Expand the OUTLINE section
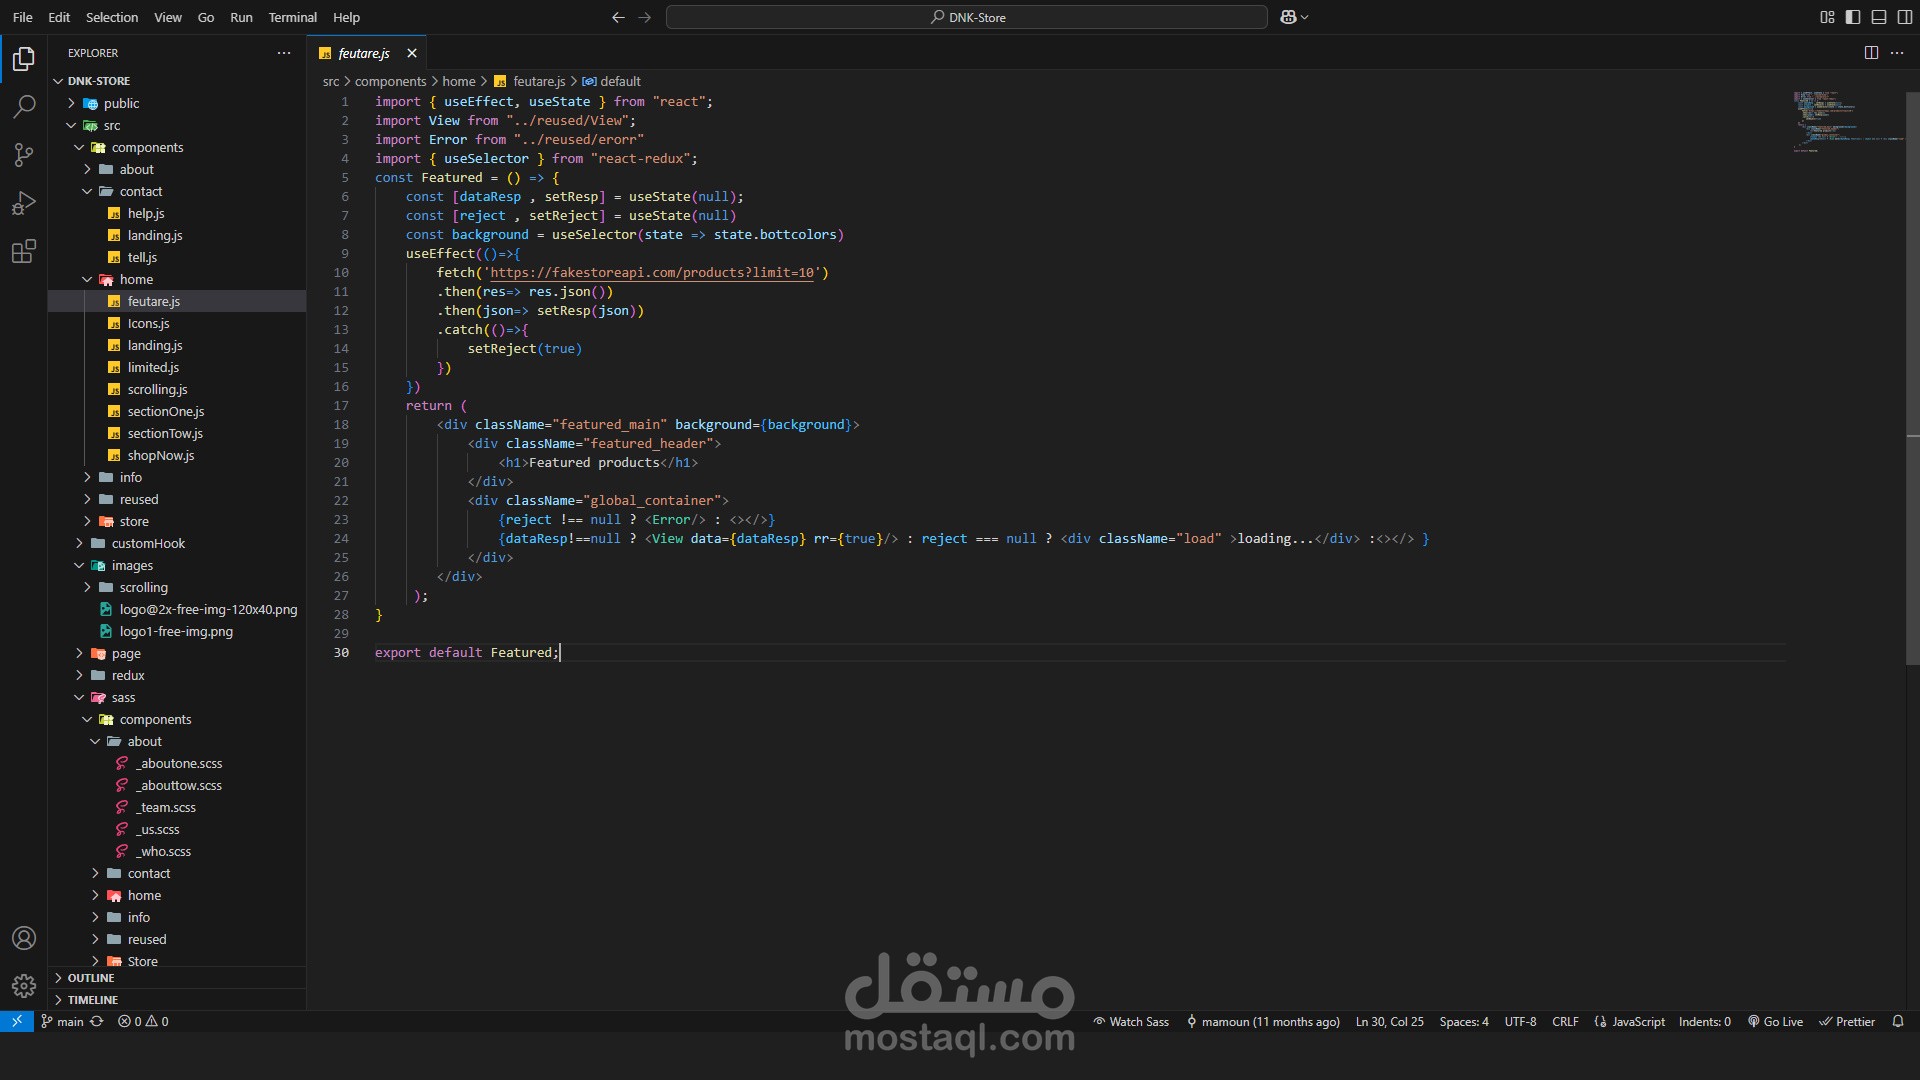This screenshot has width=1920, height=1080. coord(91,978)
